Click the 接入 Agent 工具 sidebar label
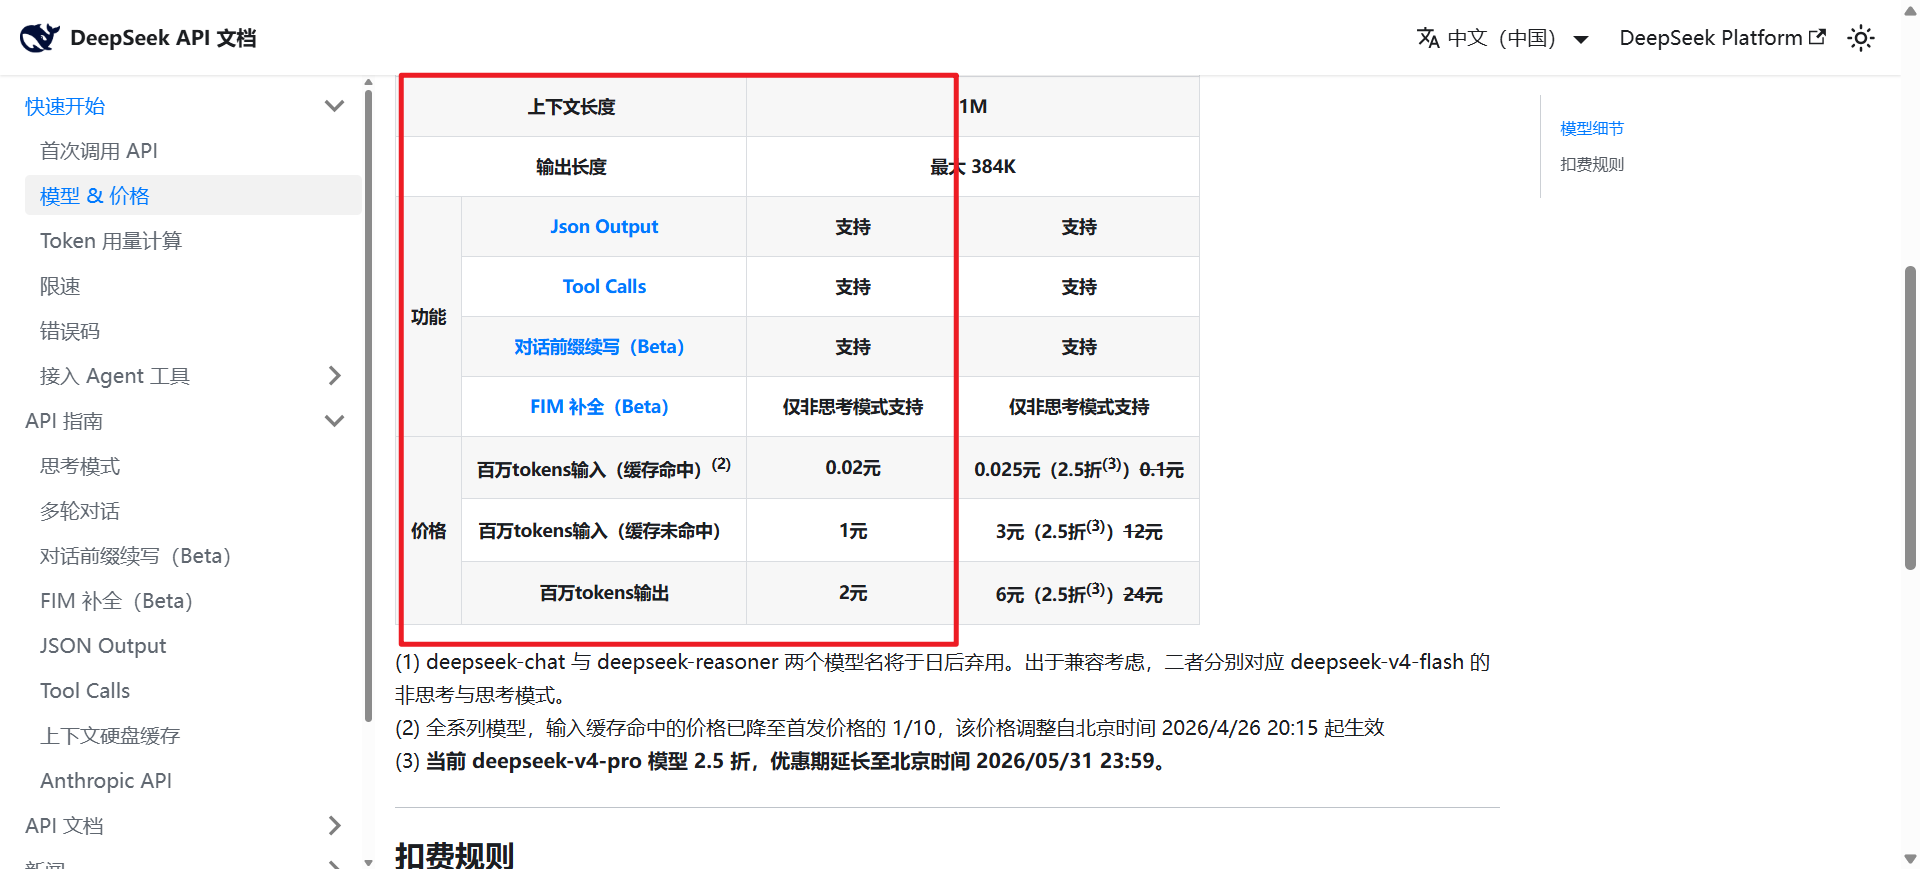Image resolution: width=1920 pixels, height=869 pixels. [115, 376]
